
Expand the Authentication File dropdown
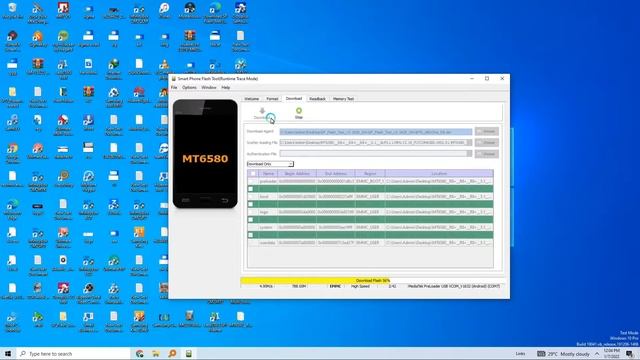[469, 153]
